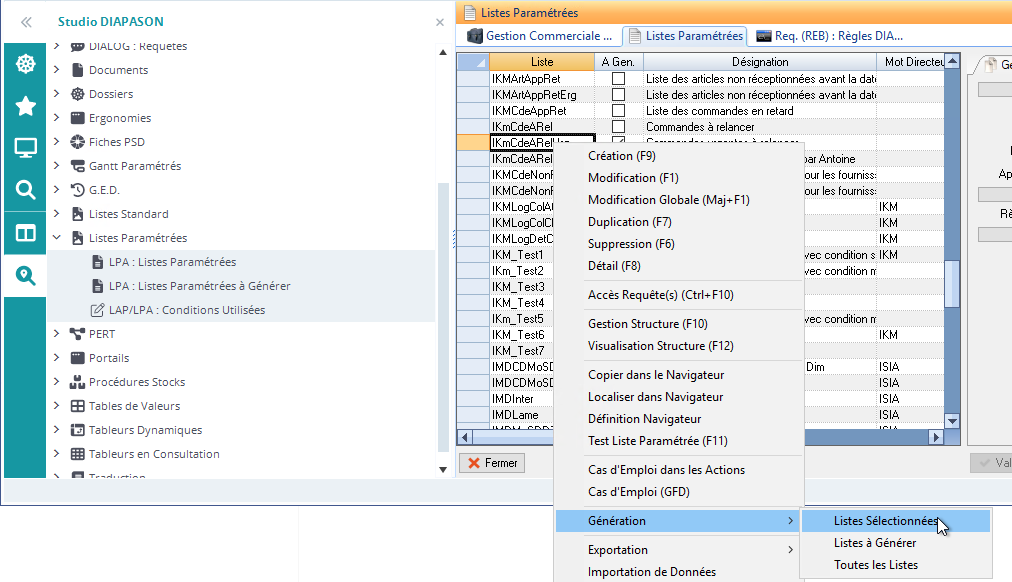Click the magnifying glass search icon
1012x582 pixels.
(25, 190)
